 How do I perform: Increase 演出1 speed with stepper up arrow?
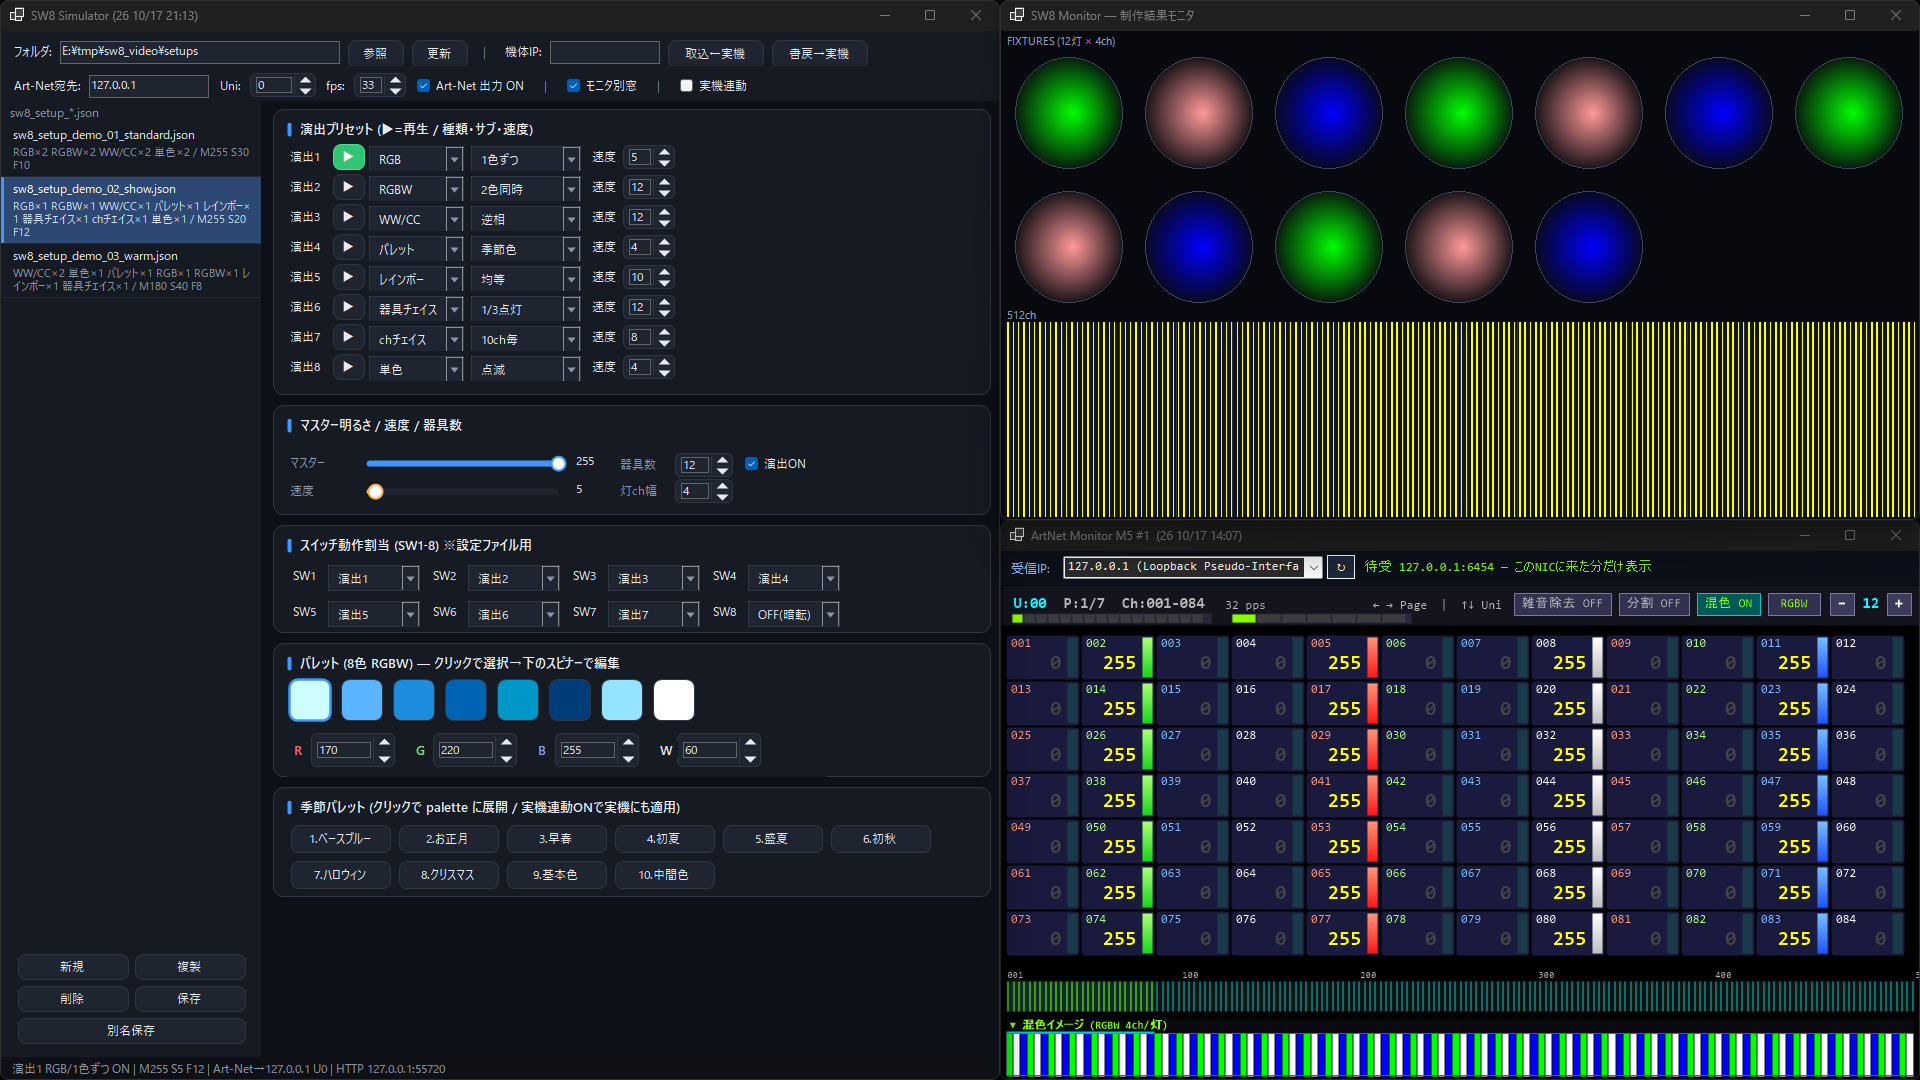click(x=665, y=152)
